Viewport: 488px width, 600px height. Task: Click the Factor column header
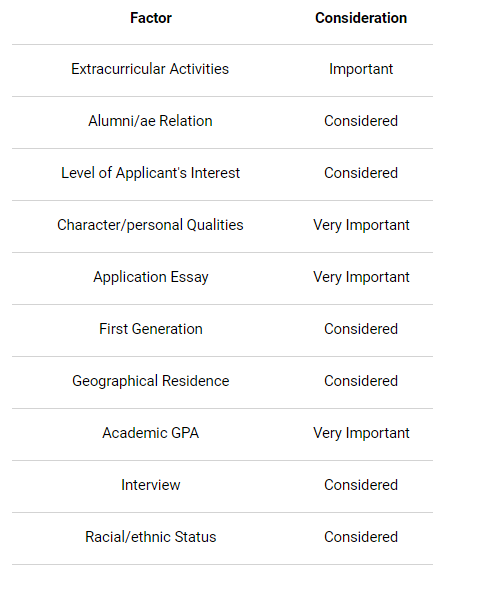(x=151, y=18)
